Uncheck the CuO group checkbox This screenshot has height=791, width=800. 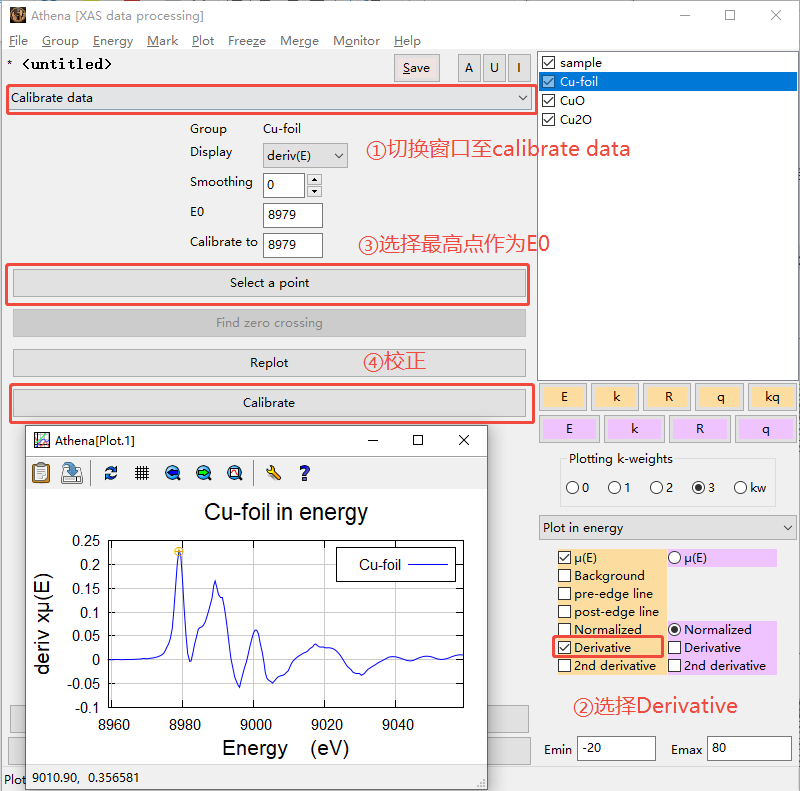(x=548, y=101)
